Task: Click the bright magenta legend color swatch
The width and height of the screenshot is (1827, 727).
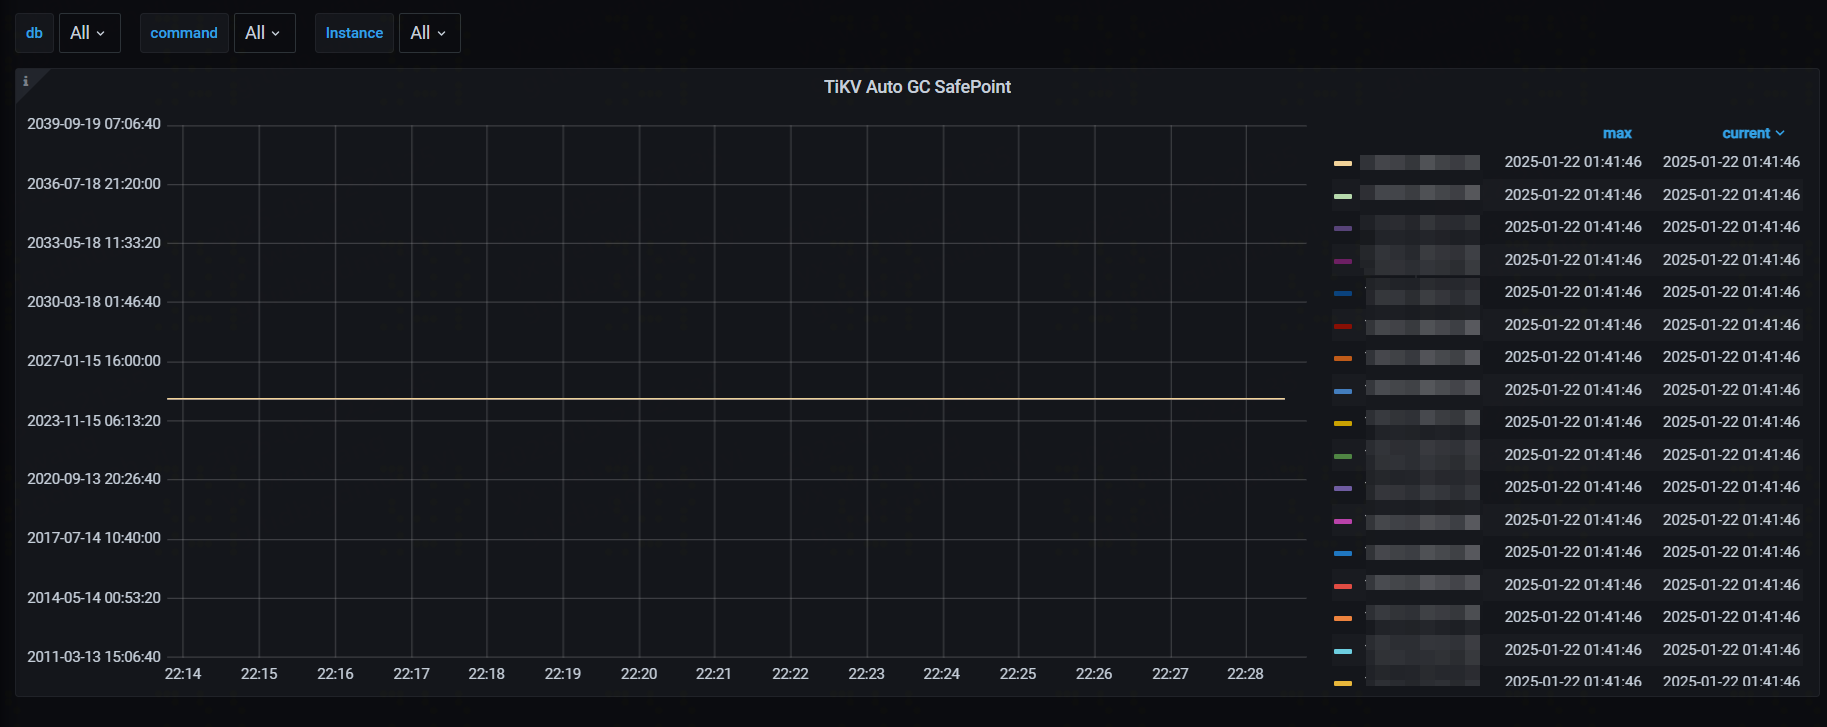Action: click(x=1343, y=521)
